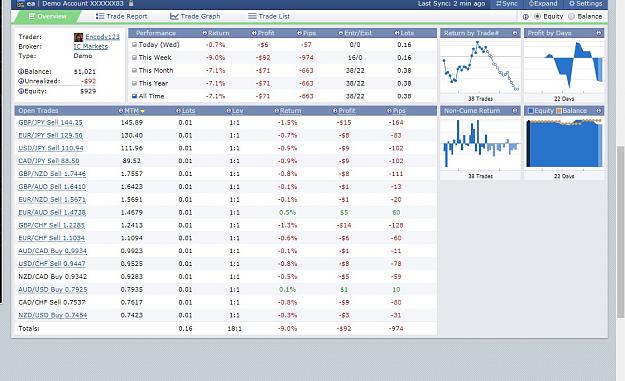Open the AUD/USD Buy 0.7925 trade
Screen dimensions: 625x381
pos(52,290)
